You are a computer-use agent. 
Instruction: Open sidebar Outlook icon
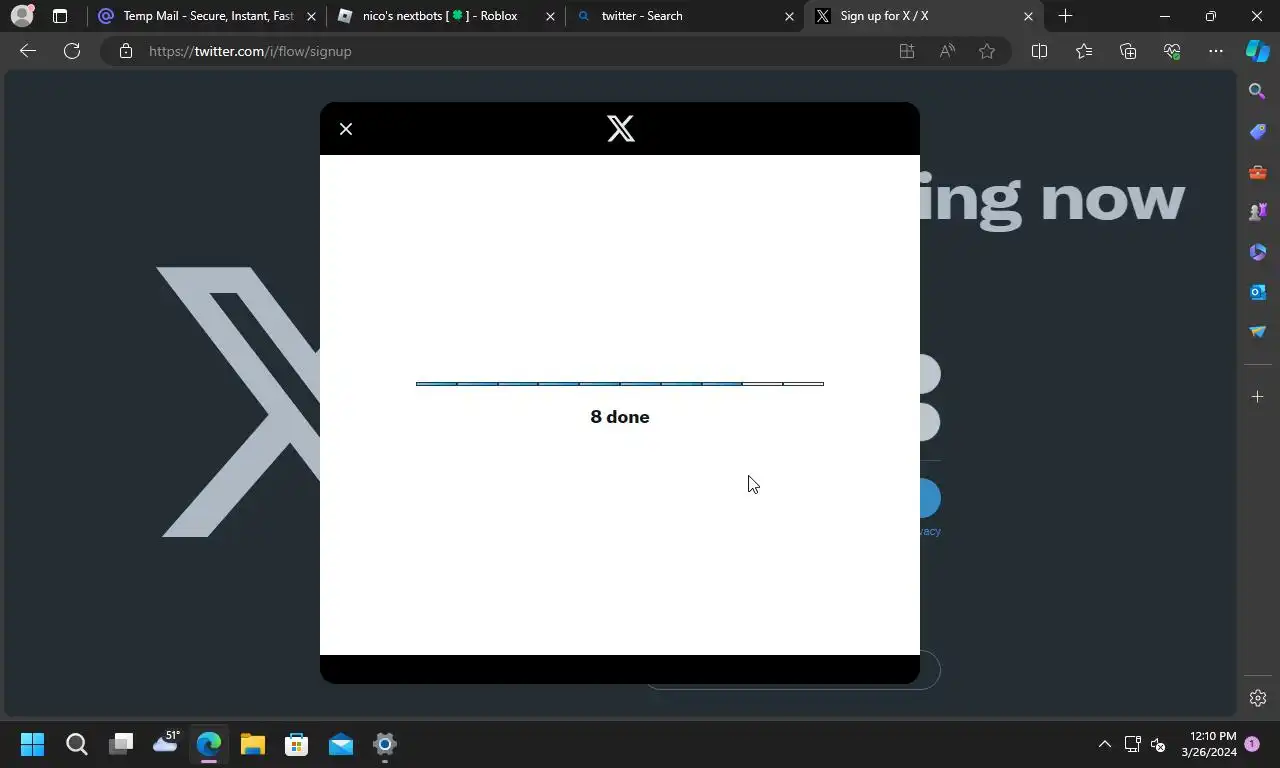(1258, 292)
